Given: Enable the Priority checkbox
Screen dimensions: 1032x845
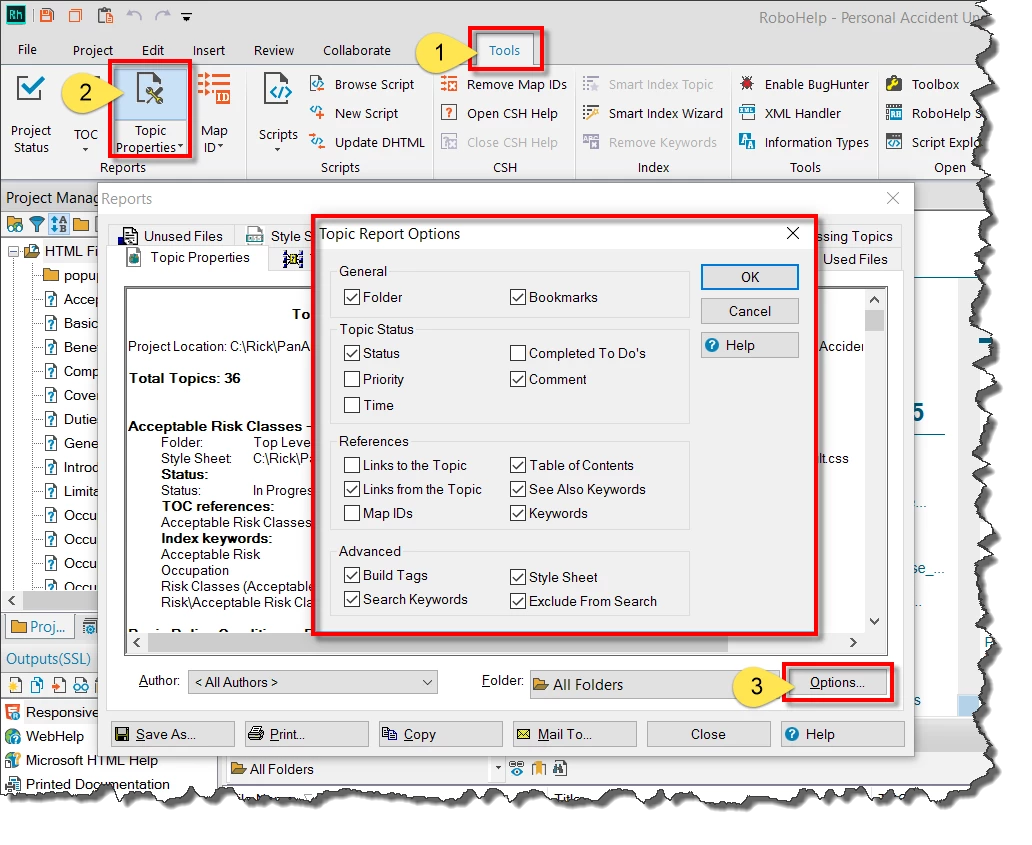Looking at the screenshot, I should [x=352, y=379].
